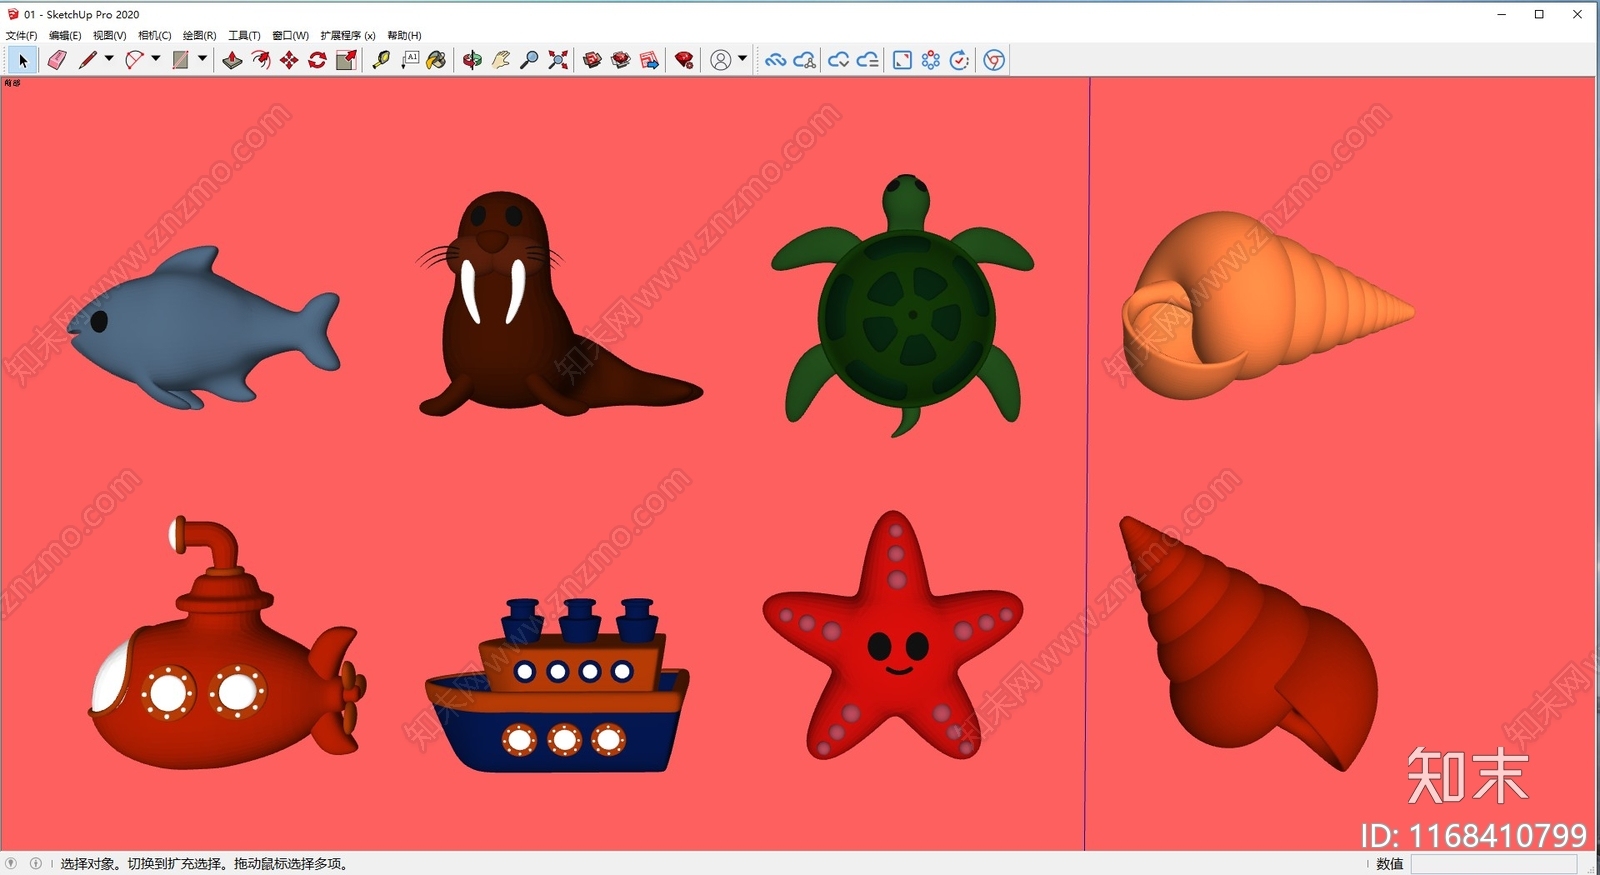Select the green sea turtle model
Viewport: 1600px width, 875px height.
coord(903,305)
